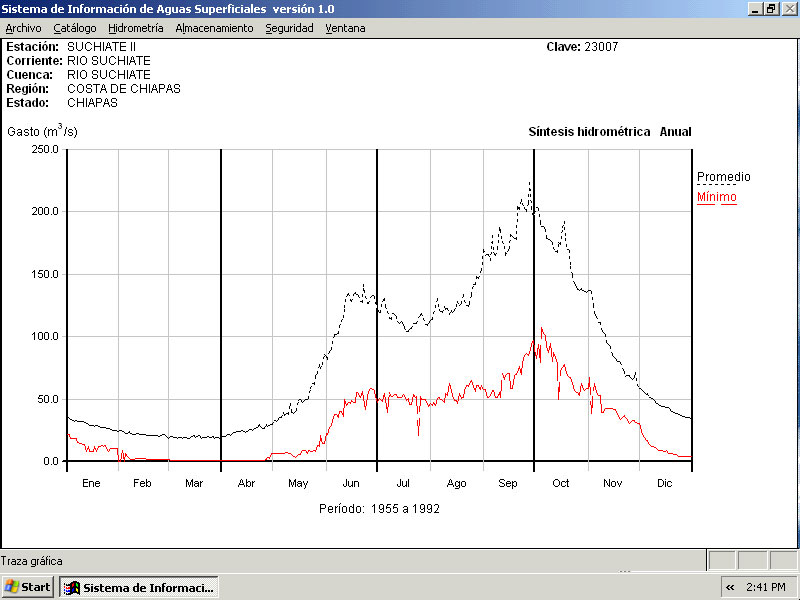The height and width of the screenshot is (600, 800).
Task: Open the Catálogo menu
Action: coord(75,28)
